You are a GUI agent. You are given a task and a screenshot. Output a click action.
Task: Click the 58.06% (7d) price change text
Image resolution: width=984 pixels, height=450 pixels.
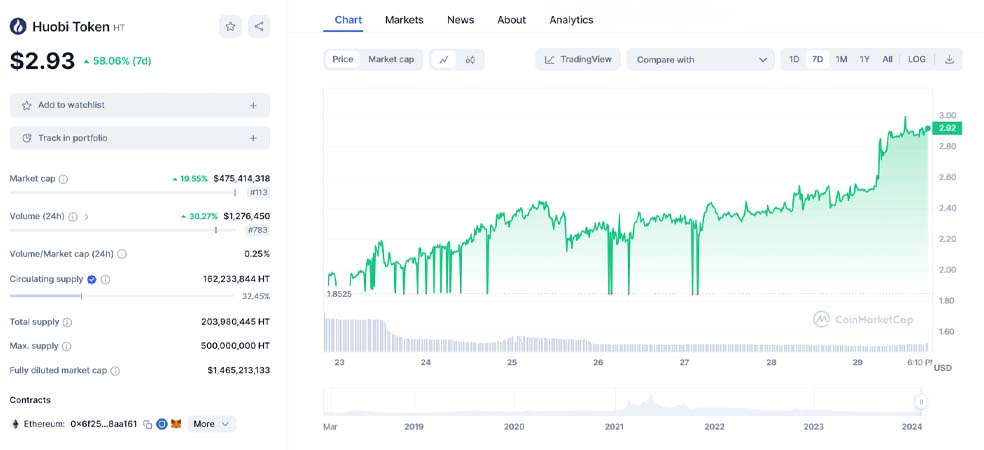tap(117, 61)
